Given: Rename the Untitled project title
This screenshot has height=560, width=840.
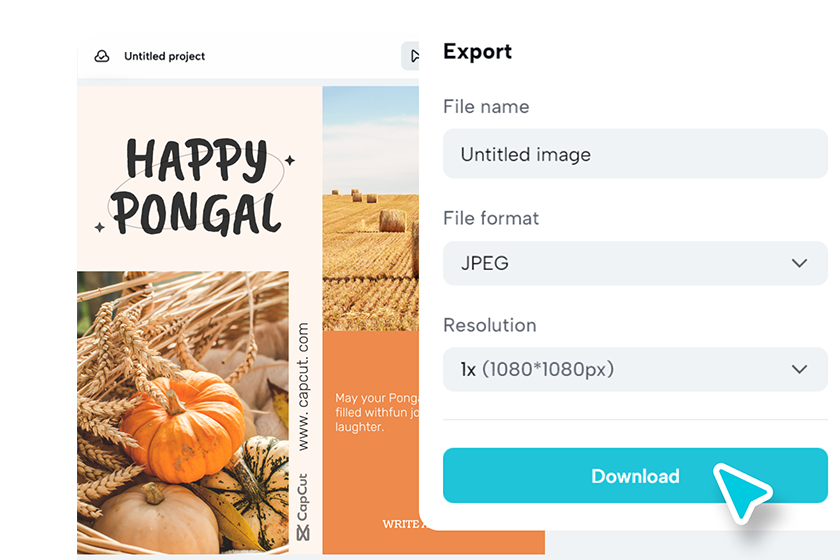Looking at the screenshot, I should coord(164,56).
